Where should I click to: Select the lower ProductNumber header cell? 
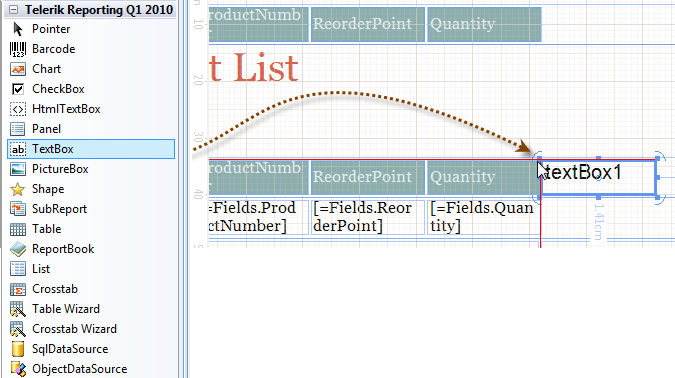point(259,177)
